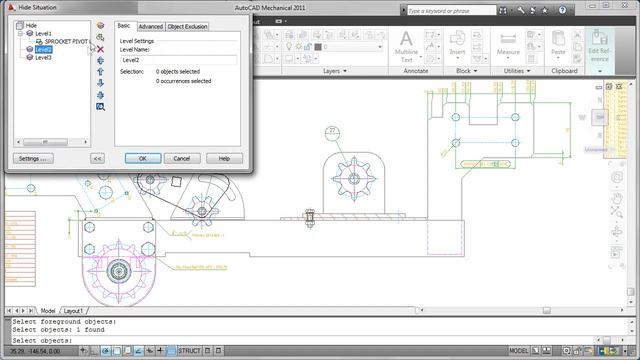
Task: Click the Measure tool
Action: pos(508,42)
